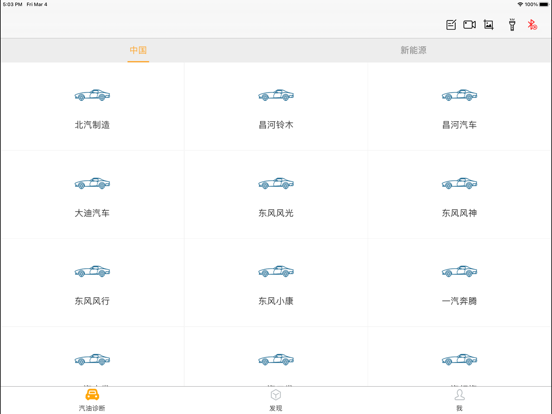552x414 pixels.
Task: Open the note/edit icon in the top toolbar
Action: pos(451,25)
